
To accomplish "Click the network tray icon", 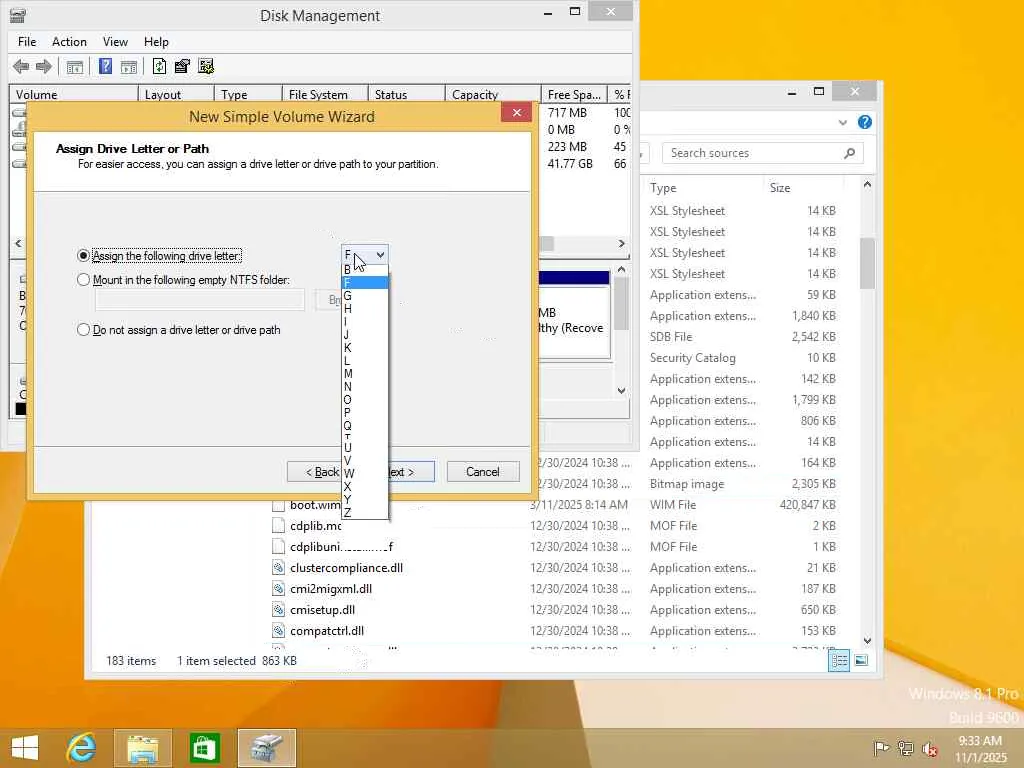I will click(905, 748).
